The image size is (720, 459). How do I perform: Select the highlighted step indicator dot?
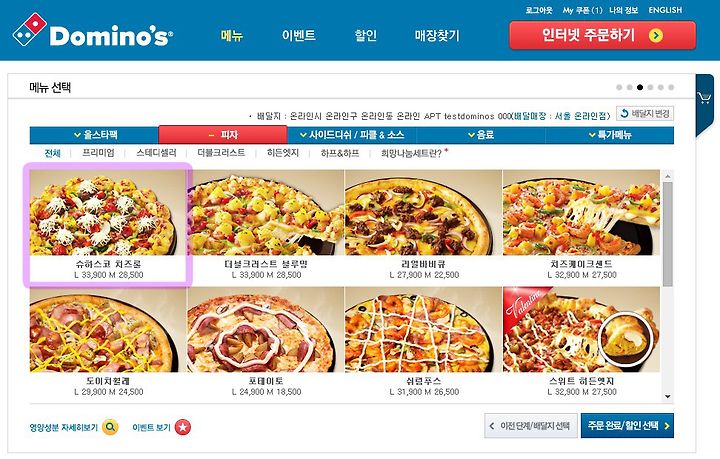click(x=640, y=87)
